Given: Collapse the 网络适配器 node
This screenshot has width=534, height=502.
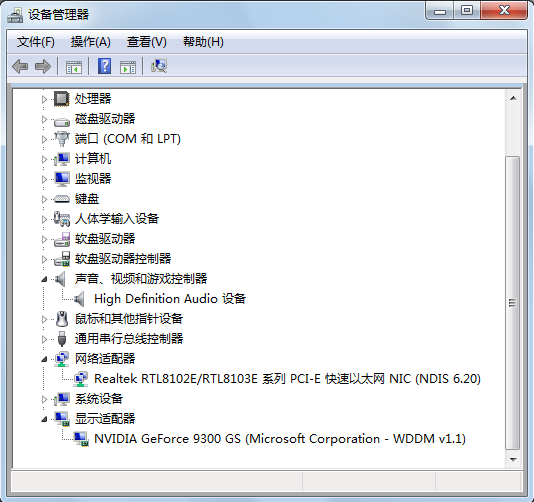Looking at the screenshot, I should pyautogui.click(x=44, y=359).
